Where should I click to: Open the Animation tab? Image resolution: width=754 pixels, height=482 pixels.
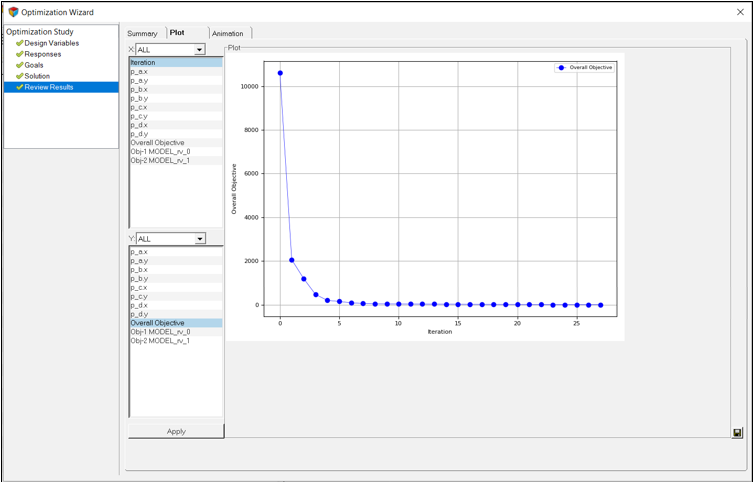pos(227,33)
